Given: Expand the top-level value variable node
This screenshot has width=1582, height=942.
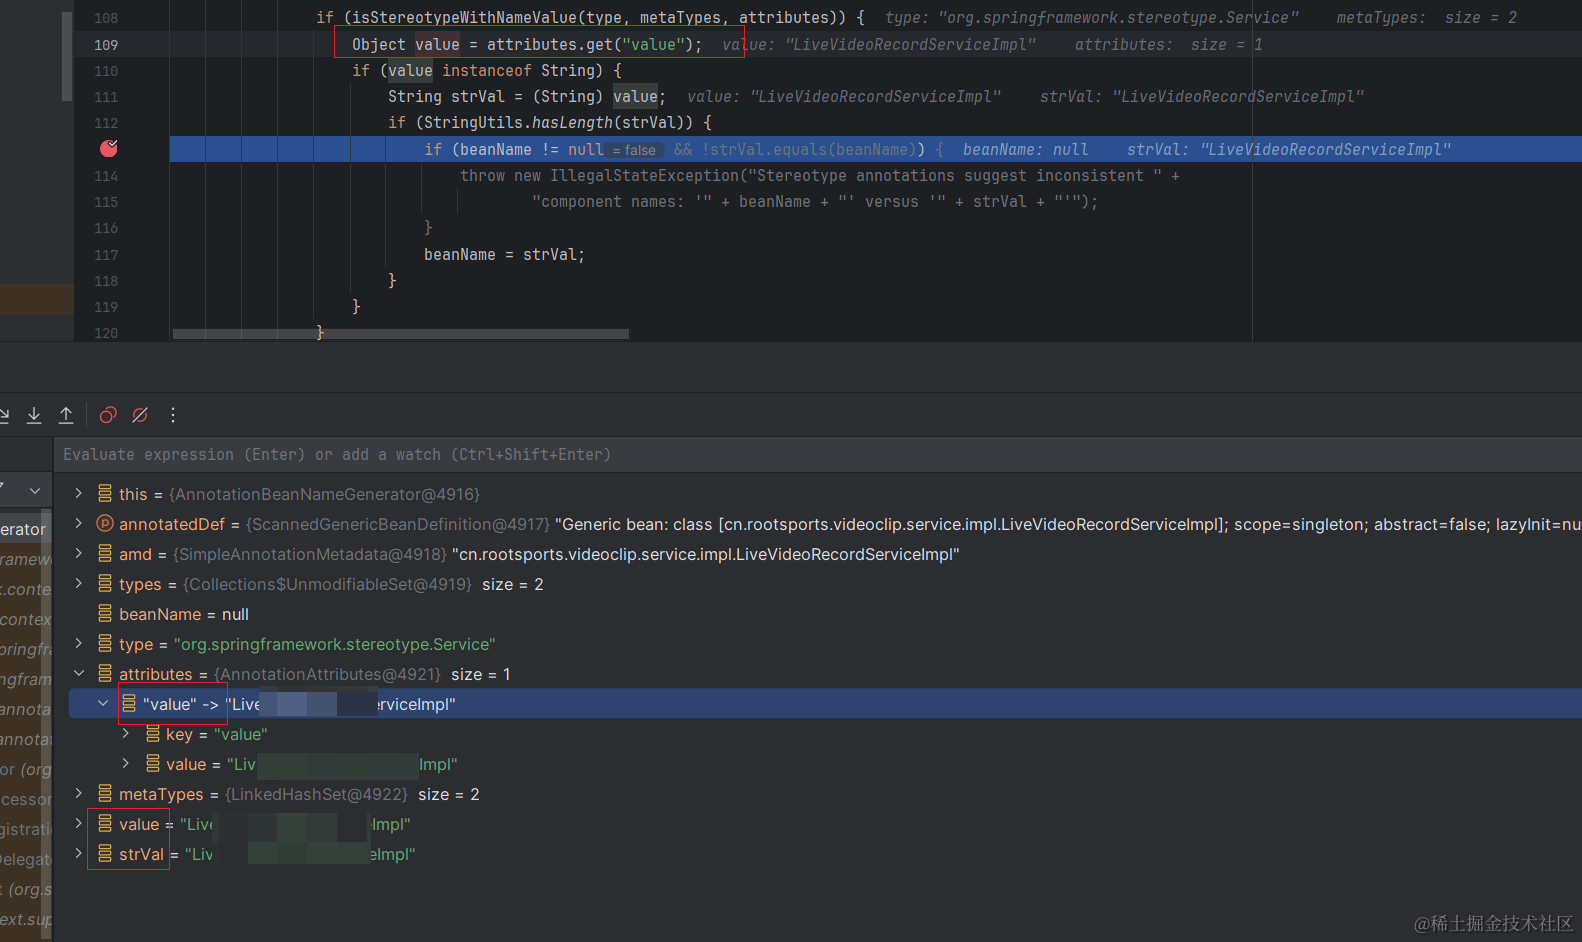Looking at the screenshot, I should point(79,824).
